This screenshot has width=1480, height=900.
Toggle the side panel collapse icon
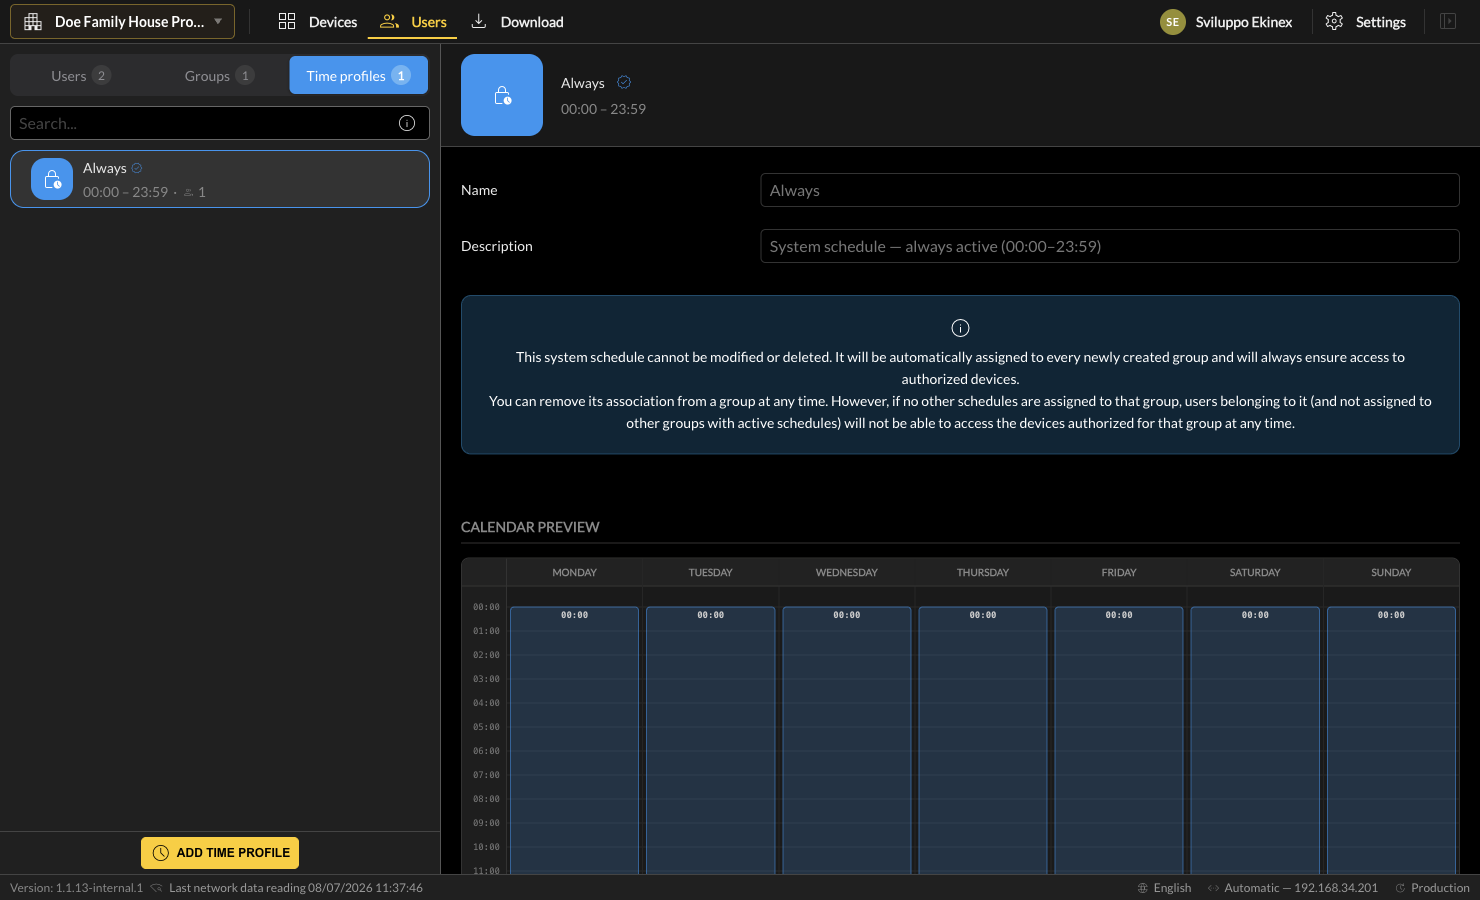(x=1448, y=21)
